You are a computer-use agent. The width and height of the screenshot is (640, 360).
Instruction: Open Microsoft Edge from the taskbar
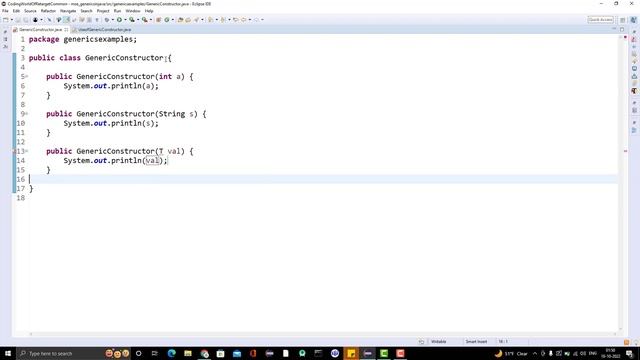coord(171,353)
